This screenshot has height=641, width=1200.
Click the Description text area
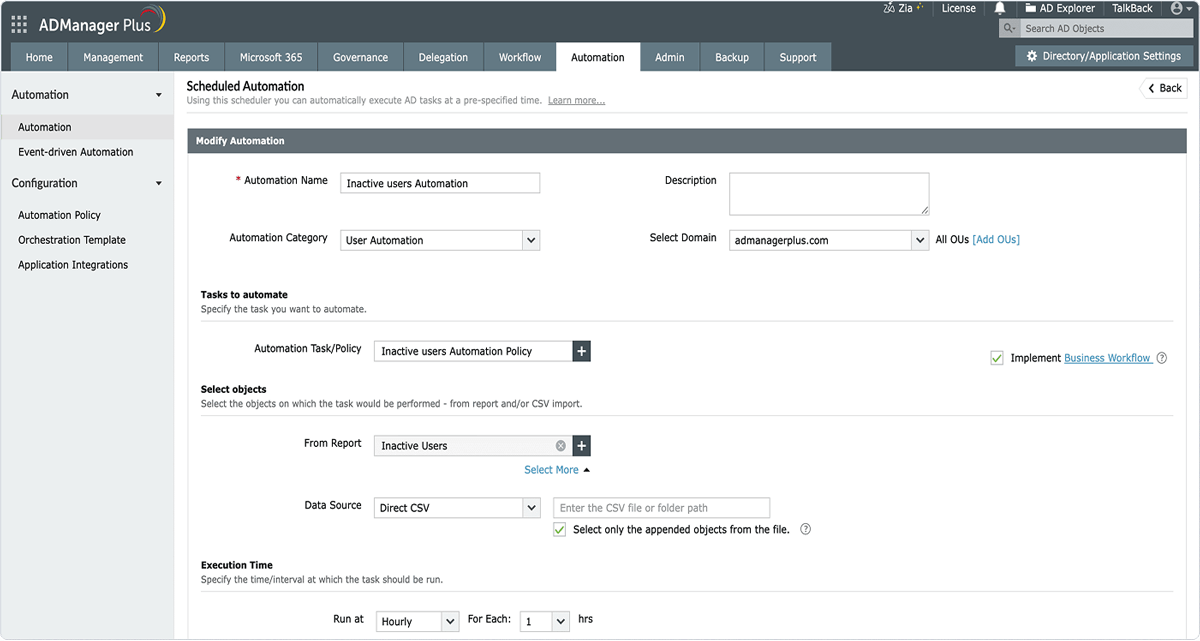point(829,194)
